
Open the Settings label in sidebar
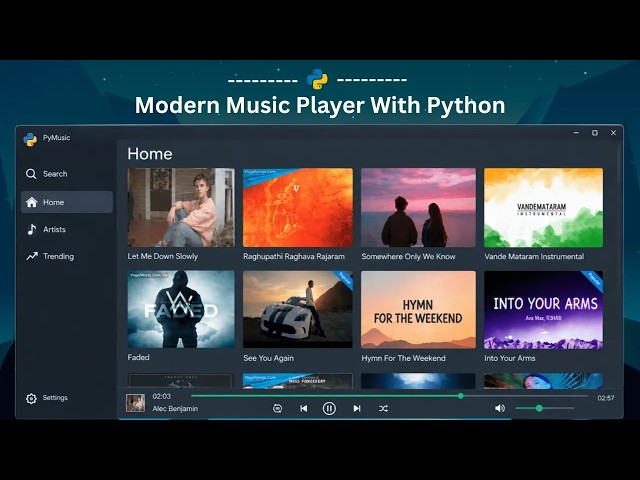tap(55, 398)
